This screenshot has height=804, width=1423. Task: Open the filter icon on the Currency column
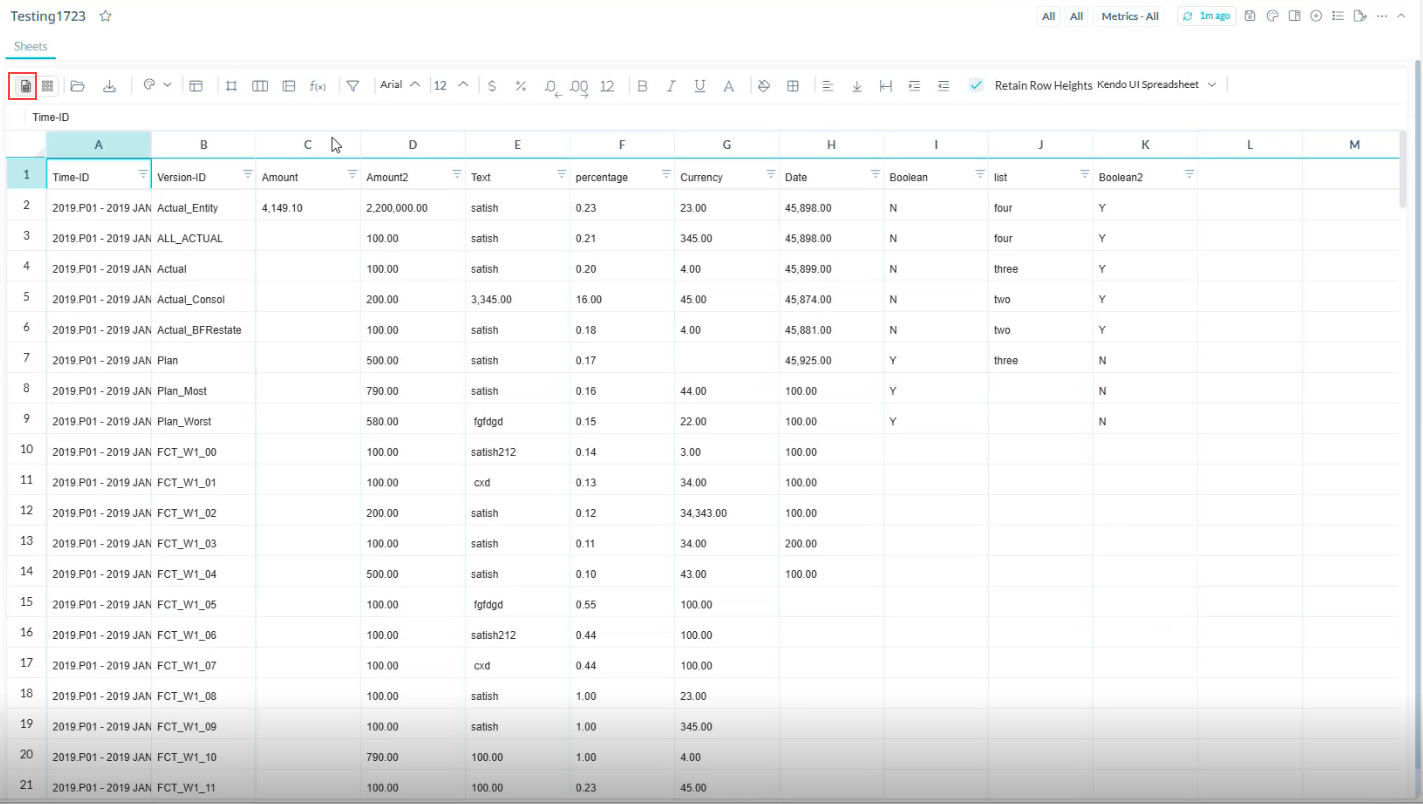coord(770,174)
